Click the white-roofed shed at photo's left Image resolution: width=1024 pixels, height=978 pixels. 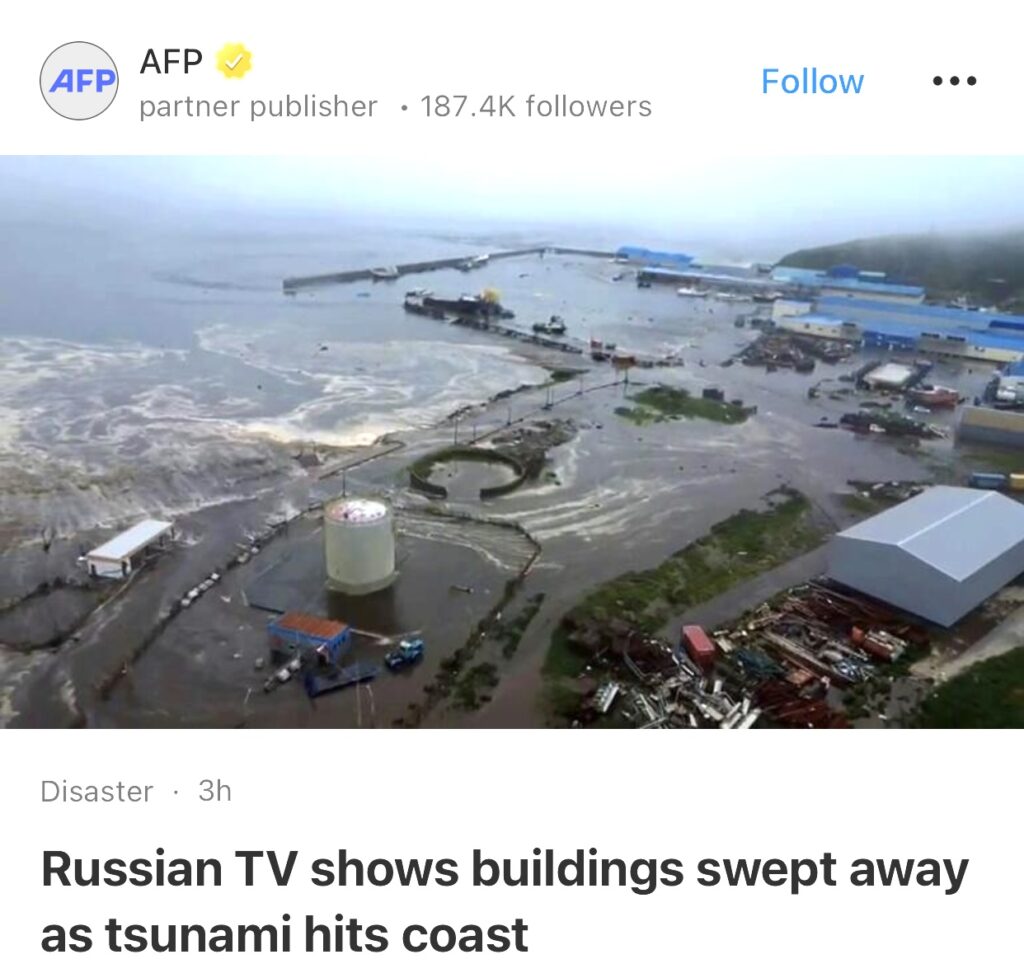click(x=129, y=548)
